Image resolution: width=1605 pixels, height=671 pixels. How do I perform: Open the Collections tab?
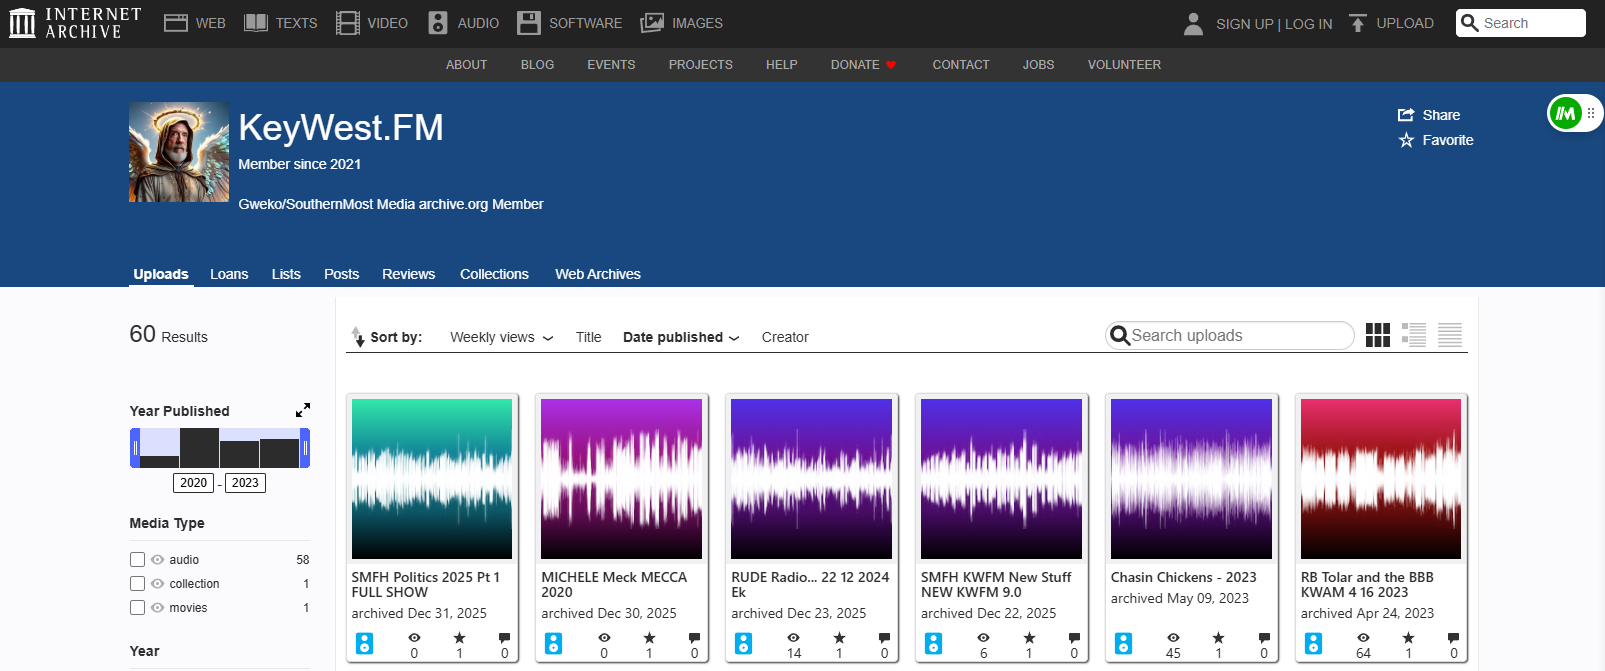point(494,274)
